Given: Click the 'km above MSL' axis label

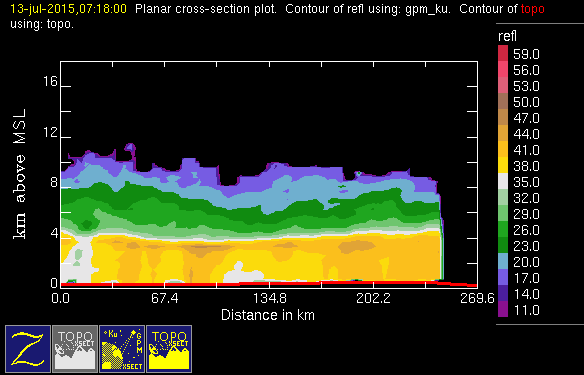Looking at the screenshot, I should point(19,174).
